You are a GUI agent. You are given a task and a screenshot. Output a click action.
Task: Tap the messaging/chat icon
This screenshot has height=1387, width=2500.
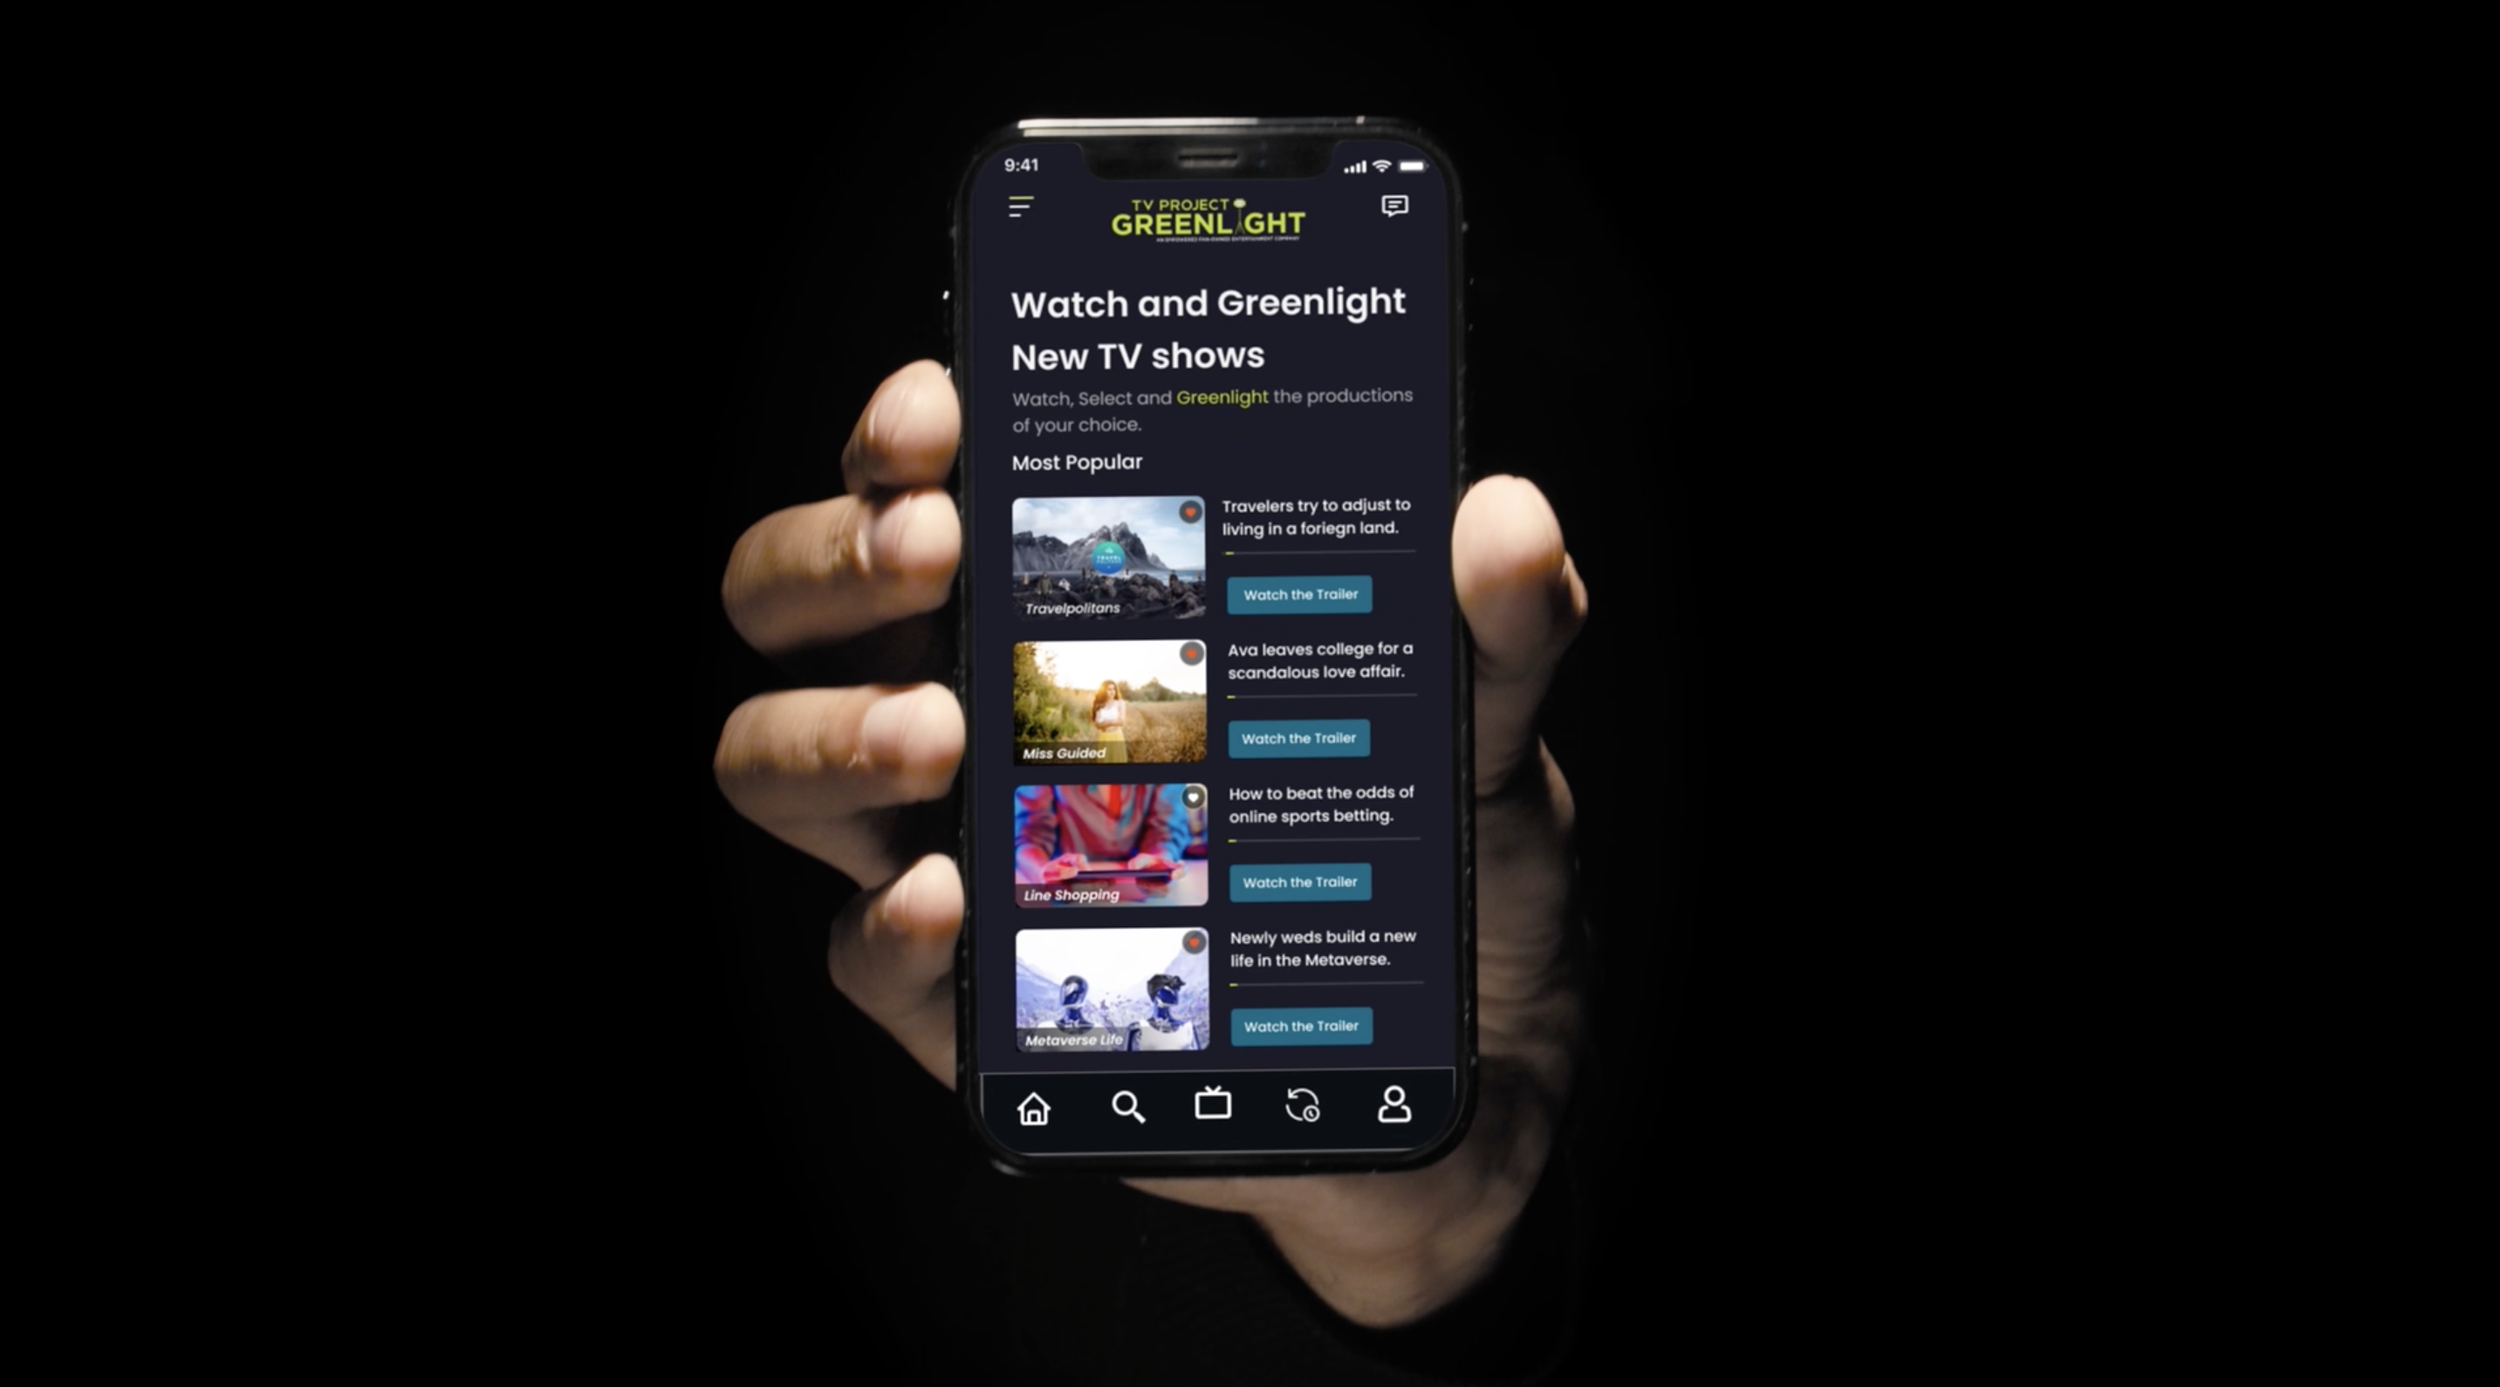coord(1395,205)
